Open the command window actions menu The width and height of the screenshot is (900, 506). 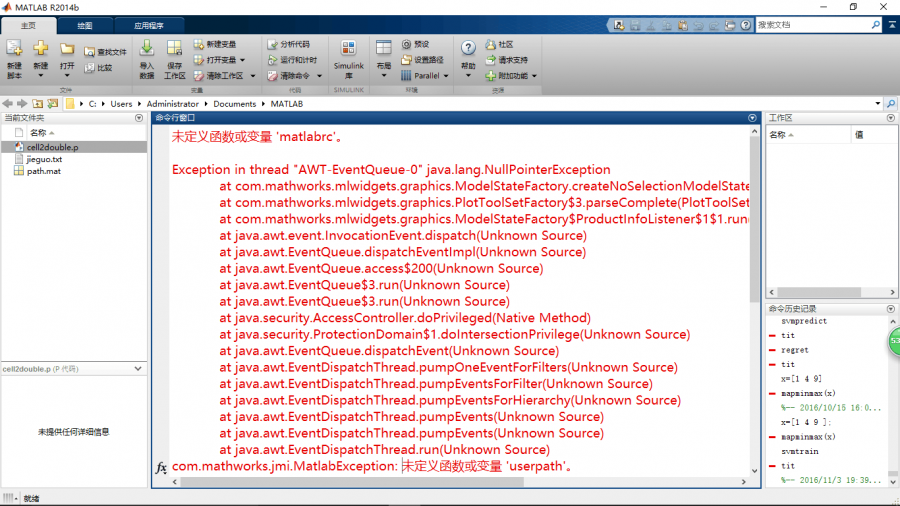pos(752,118)
